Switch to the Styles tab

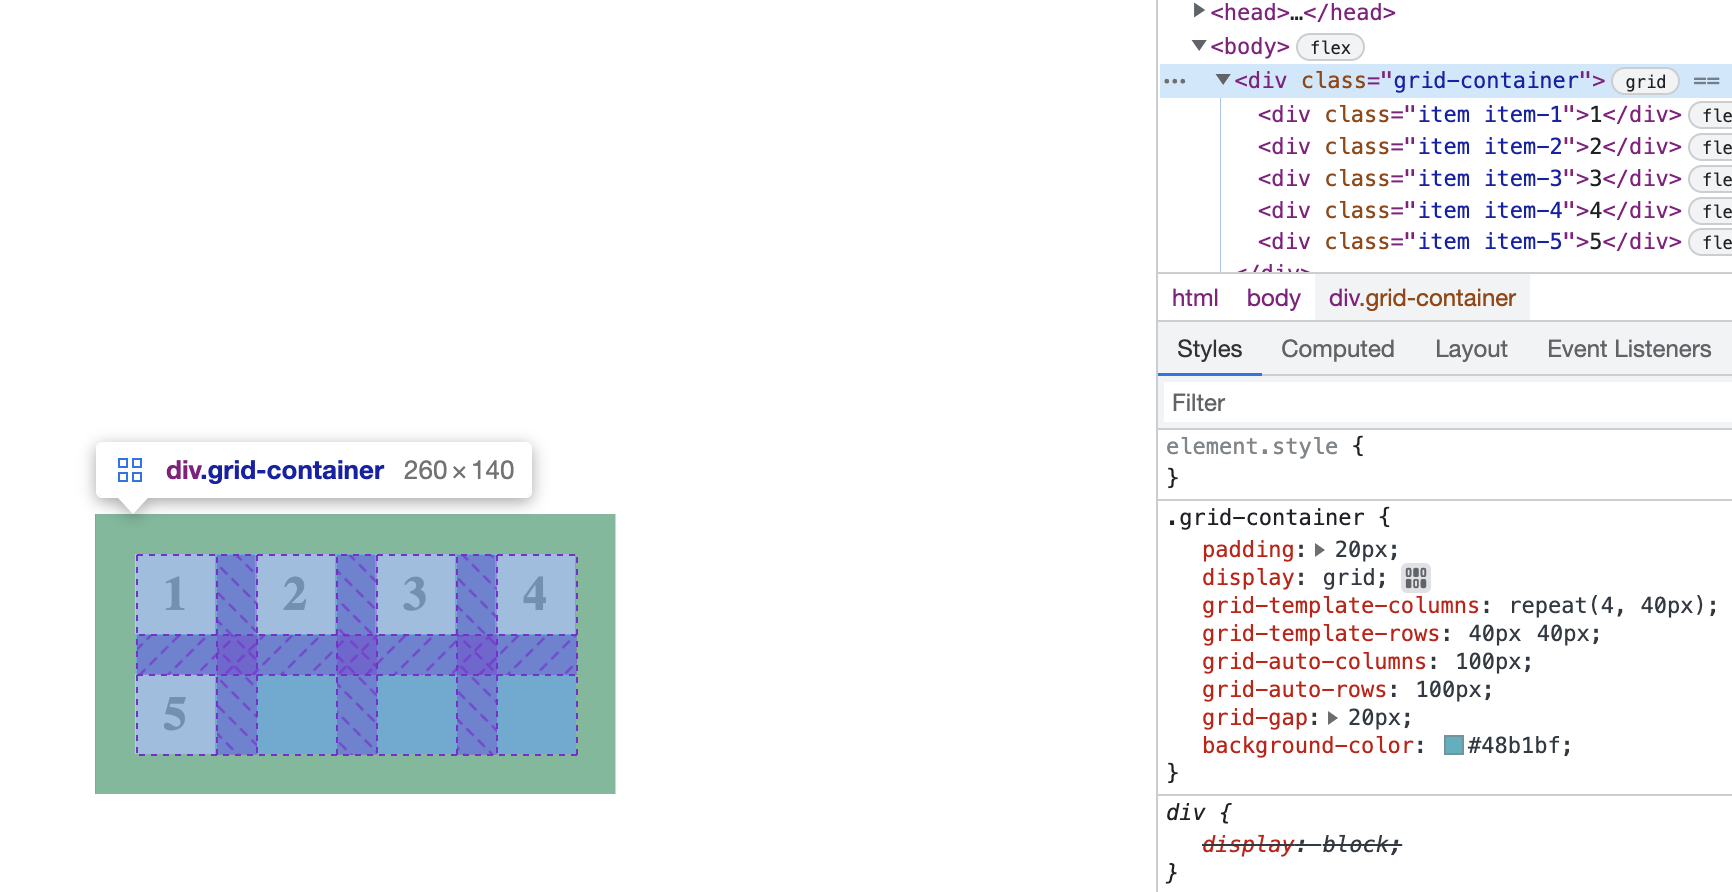1209,349
